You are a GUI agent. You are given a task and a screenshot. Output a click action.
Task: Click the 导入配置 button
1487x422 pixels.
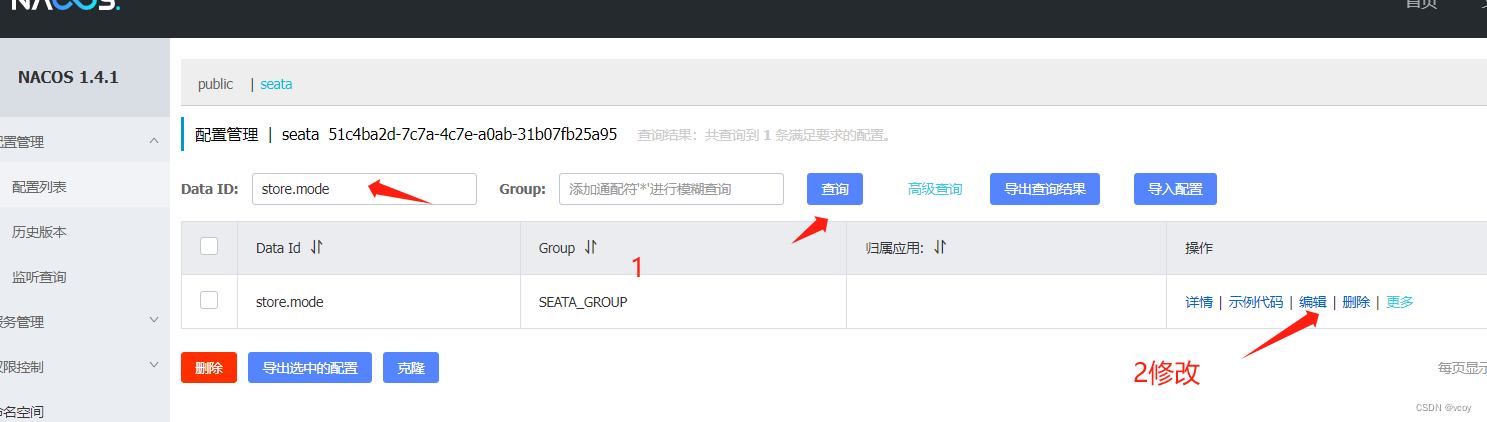(1175, 189)
